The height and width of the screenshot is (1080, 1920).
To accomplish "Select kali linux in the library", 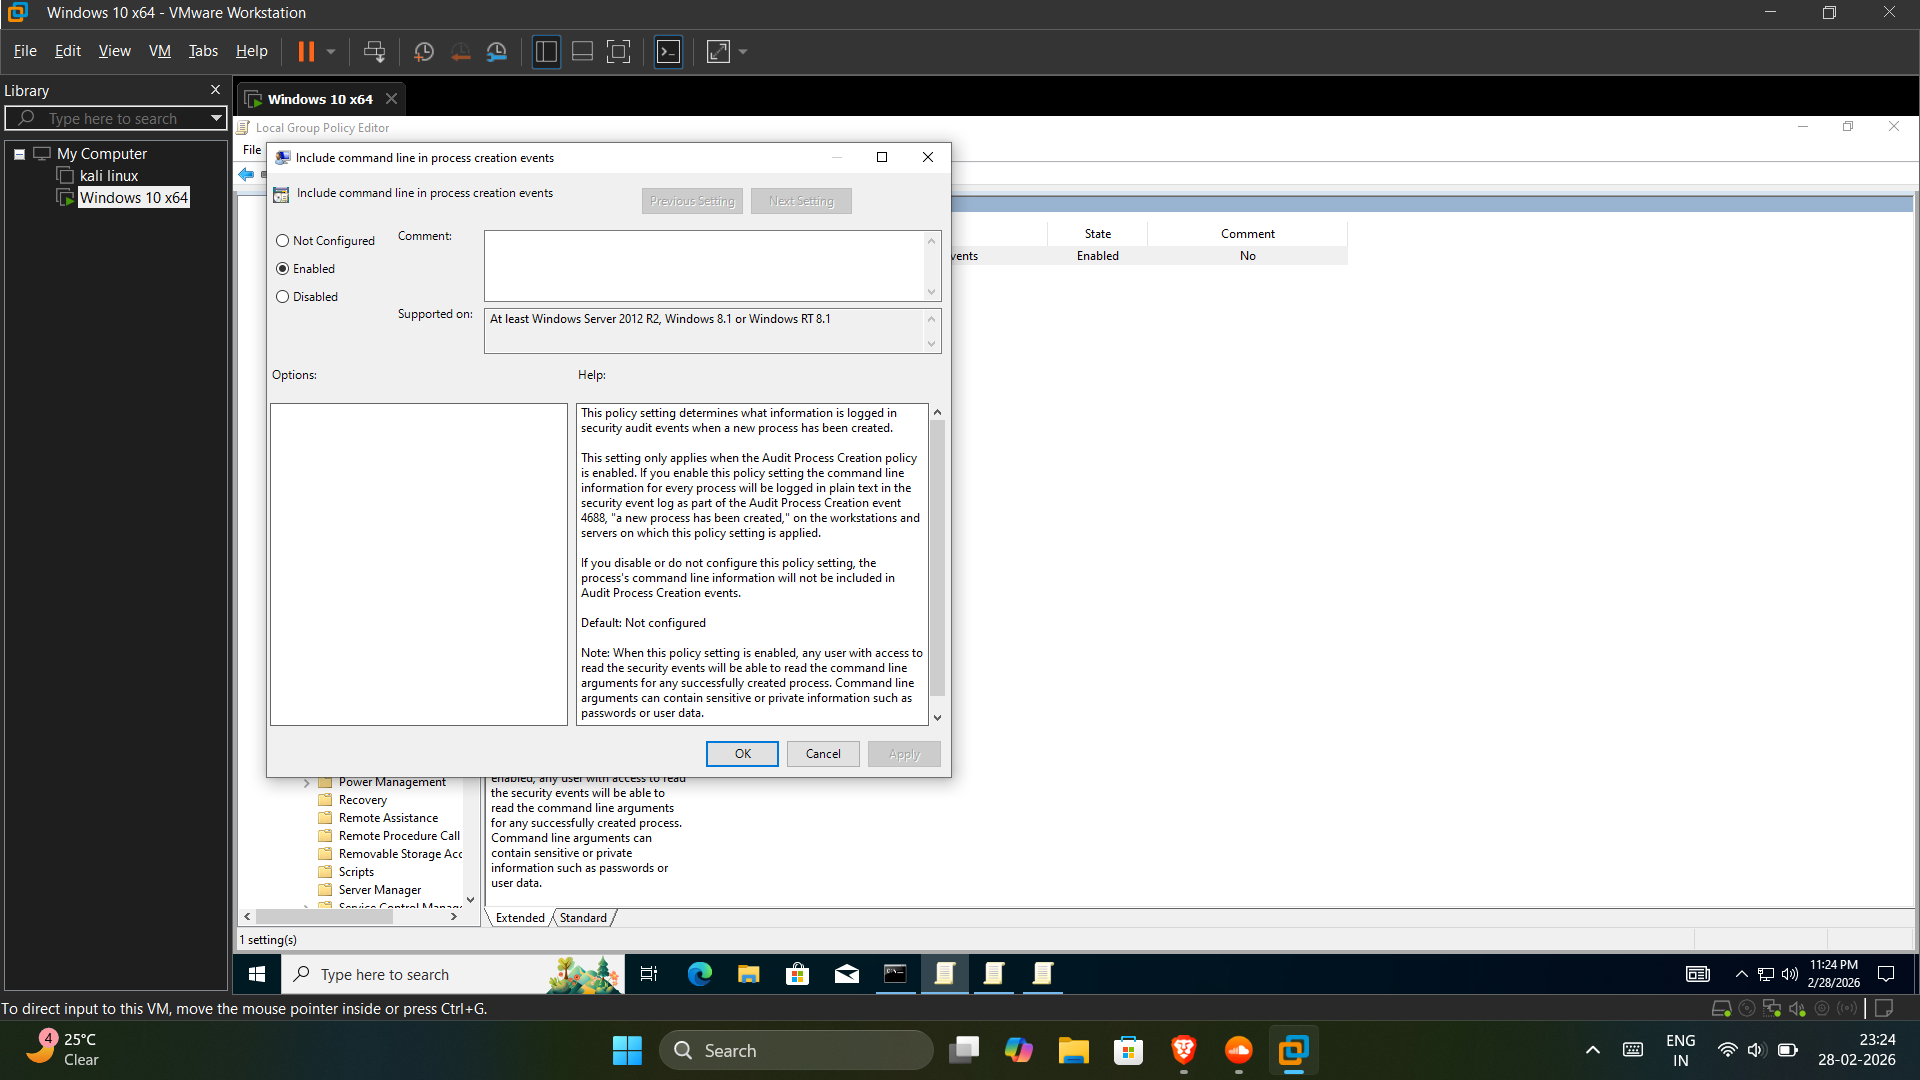I will pos(108,176).
